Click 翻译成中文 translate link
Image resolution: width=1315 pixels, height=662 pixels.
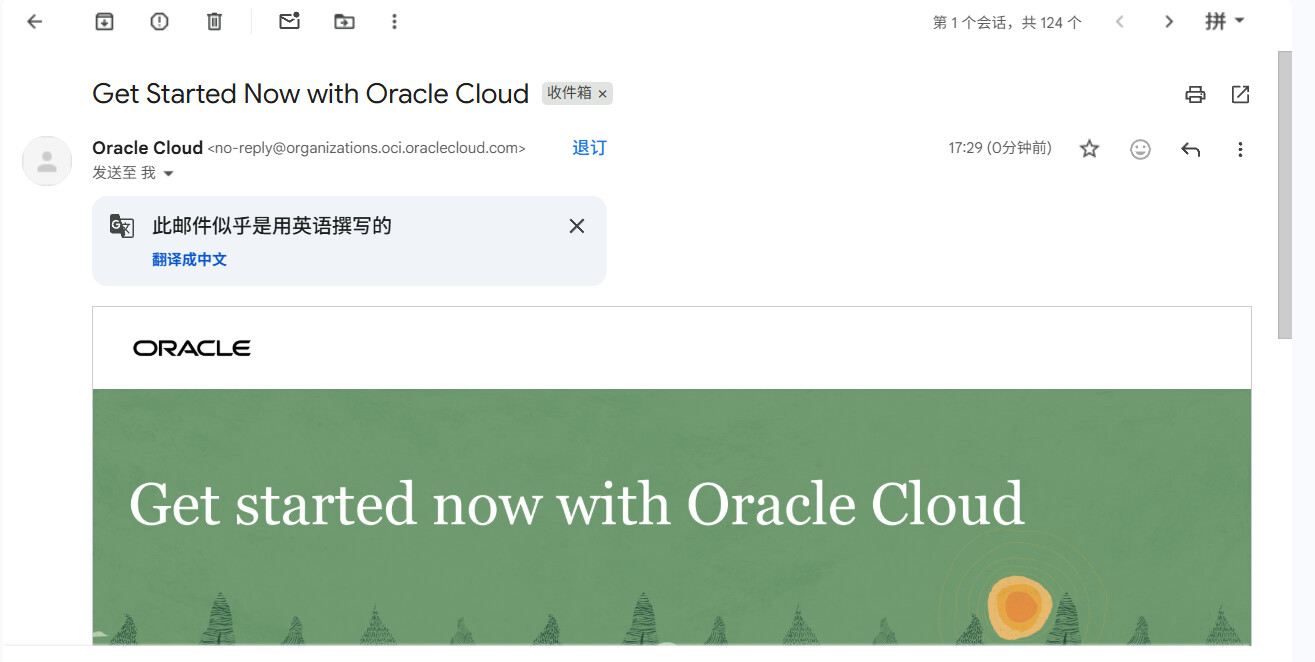(190, 260)
